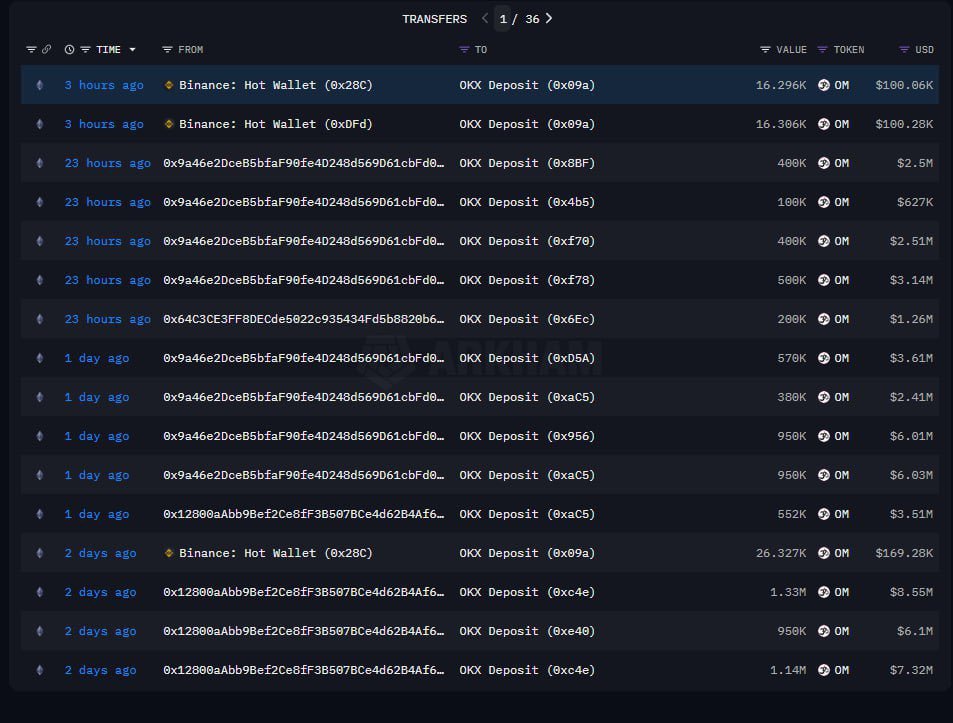Open the TOKEN column filter icon
The image size is (953, 723).
822,49
